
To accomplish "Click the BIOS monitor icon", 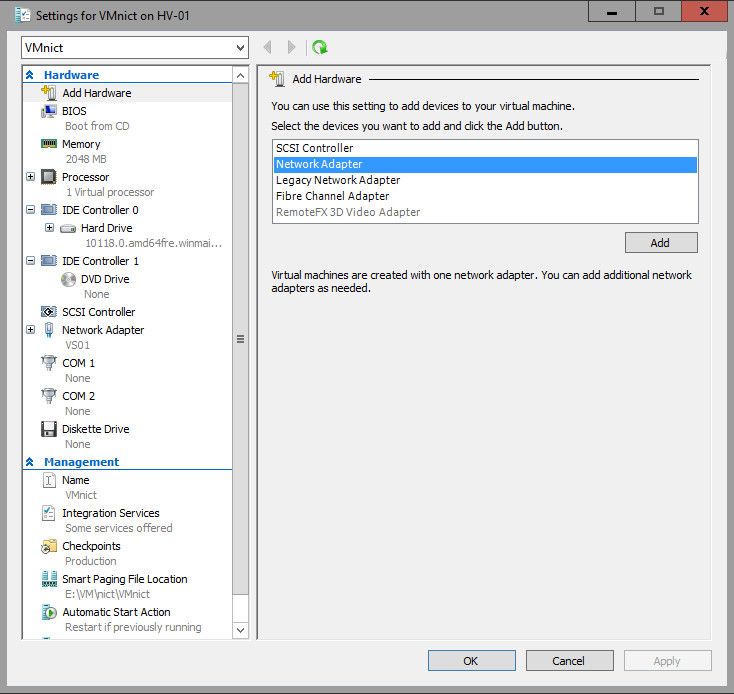I will (x=49, y=111).
